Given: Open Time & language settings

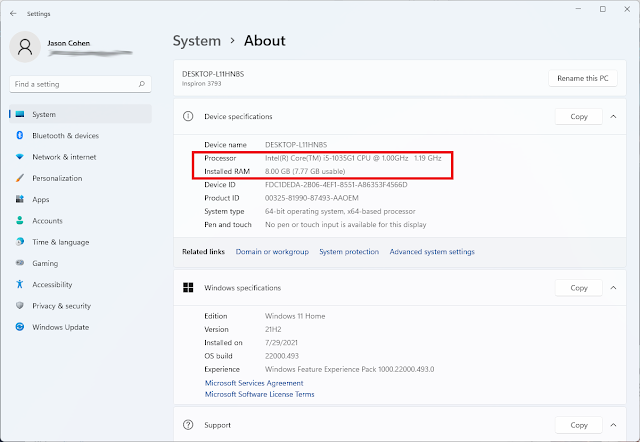Looking at the screenshot, I should pos(80,242).
